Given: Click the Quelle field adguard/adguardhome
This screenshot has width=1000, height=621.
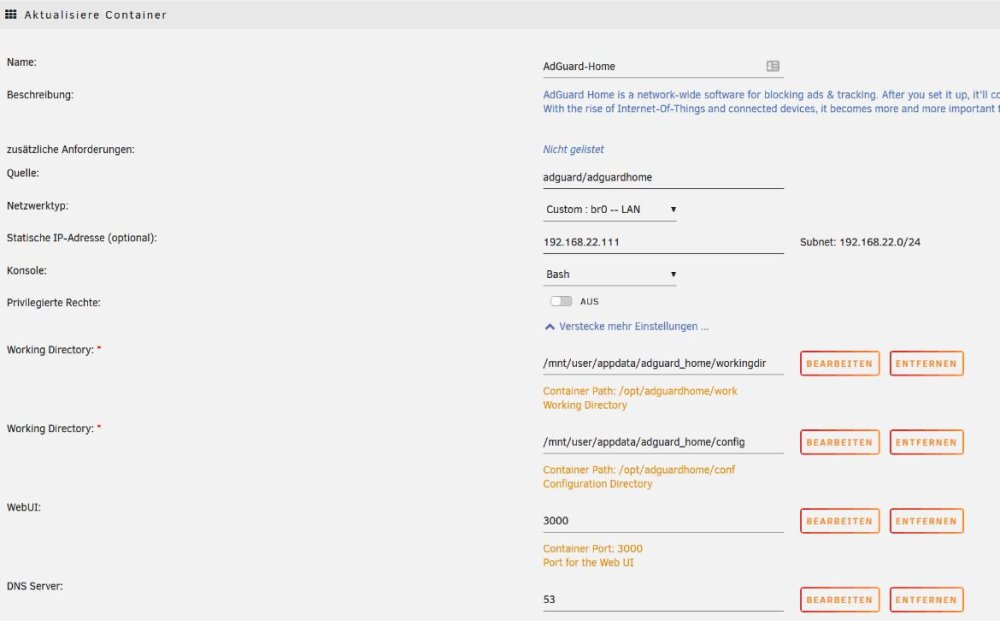Looking at the screenshot, I should (663, 177).
